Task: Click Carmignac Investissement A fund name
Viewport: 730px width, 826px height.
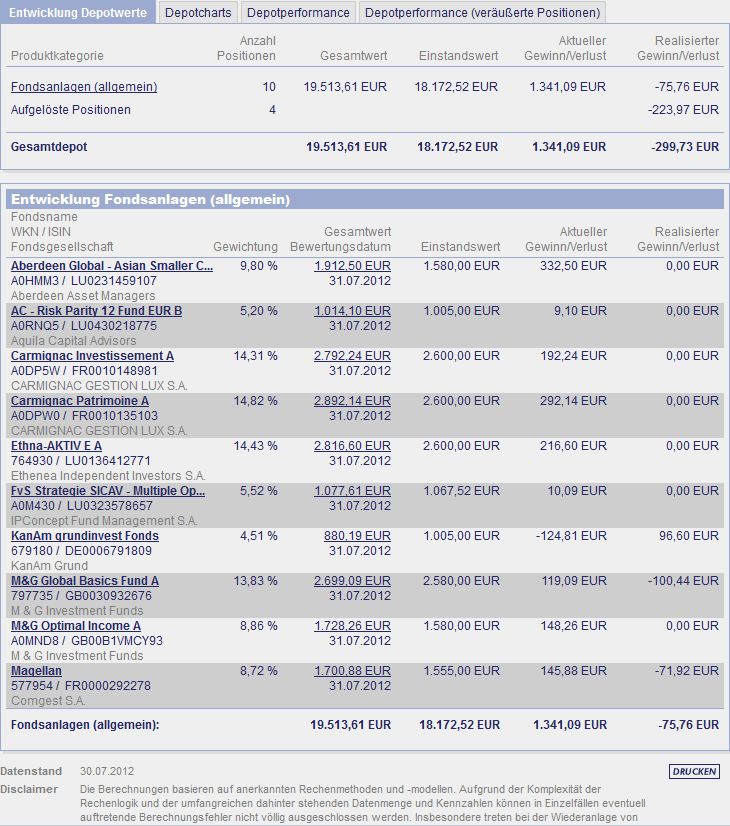Action: point(92,356)
